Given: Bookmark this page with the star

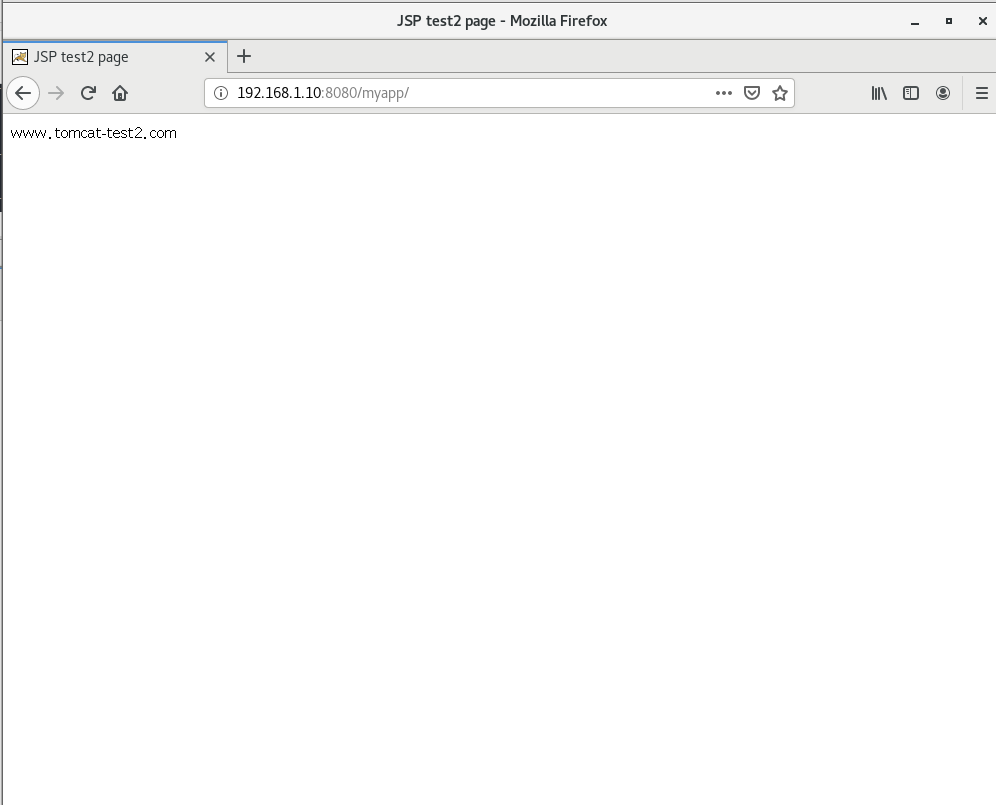Looking at the screenshot, I should [x=779, y=93].
